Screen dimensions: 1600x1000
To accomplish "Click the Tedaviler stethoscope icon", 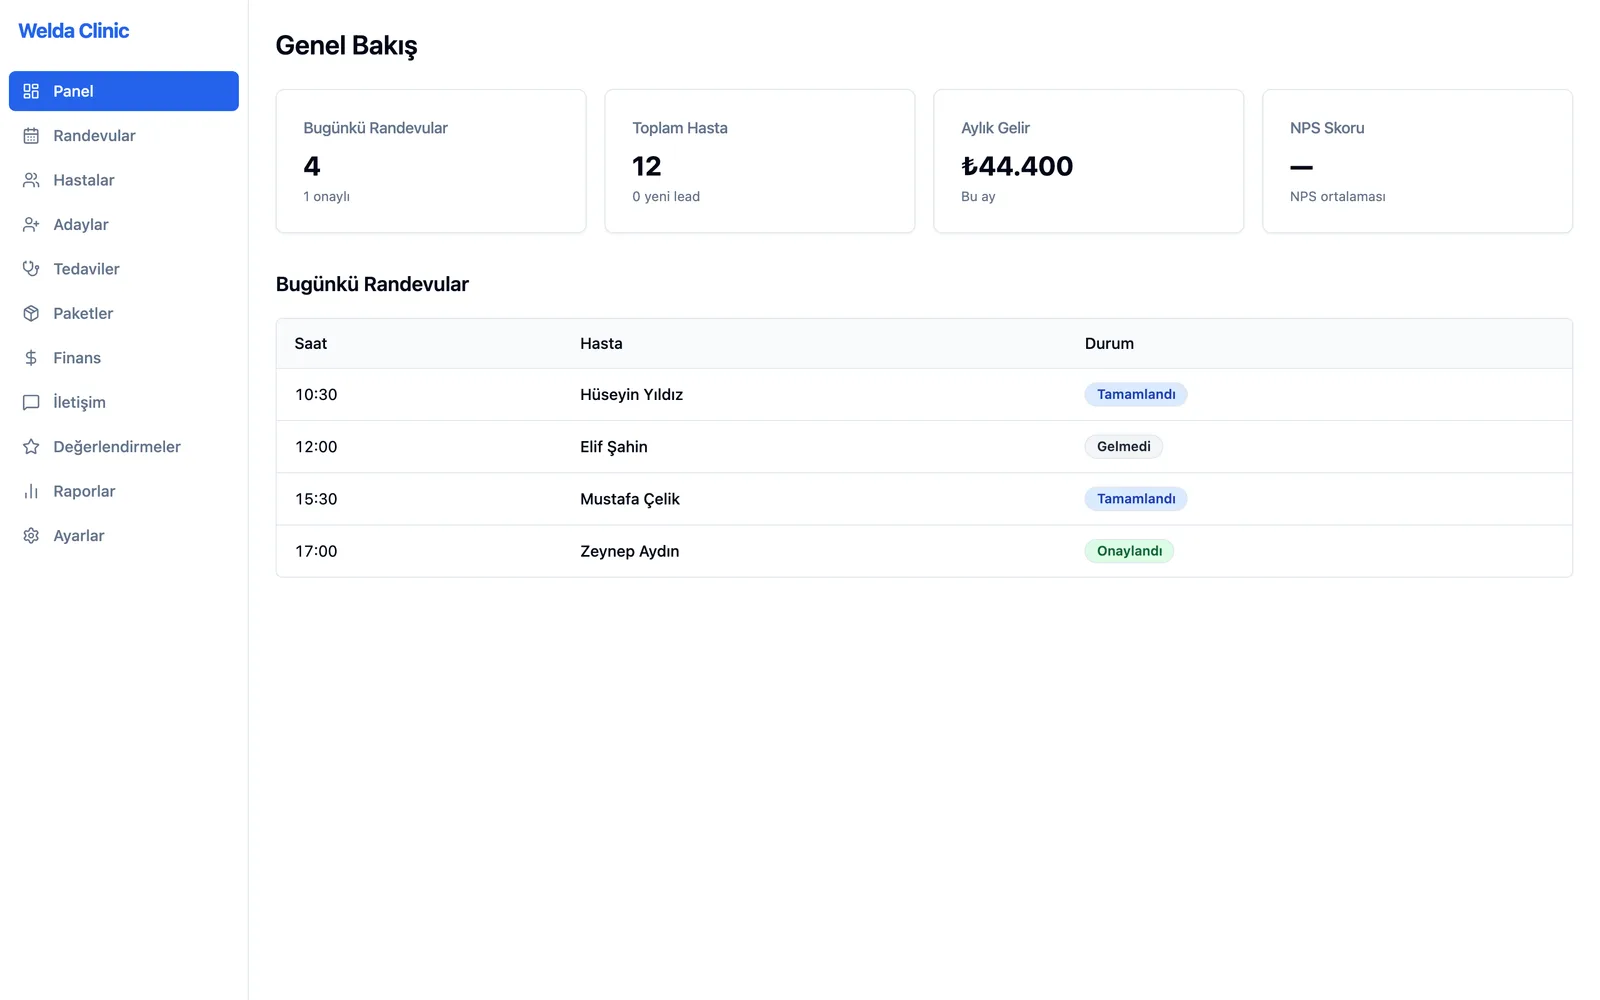I will [x=31, y=269].
